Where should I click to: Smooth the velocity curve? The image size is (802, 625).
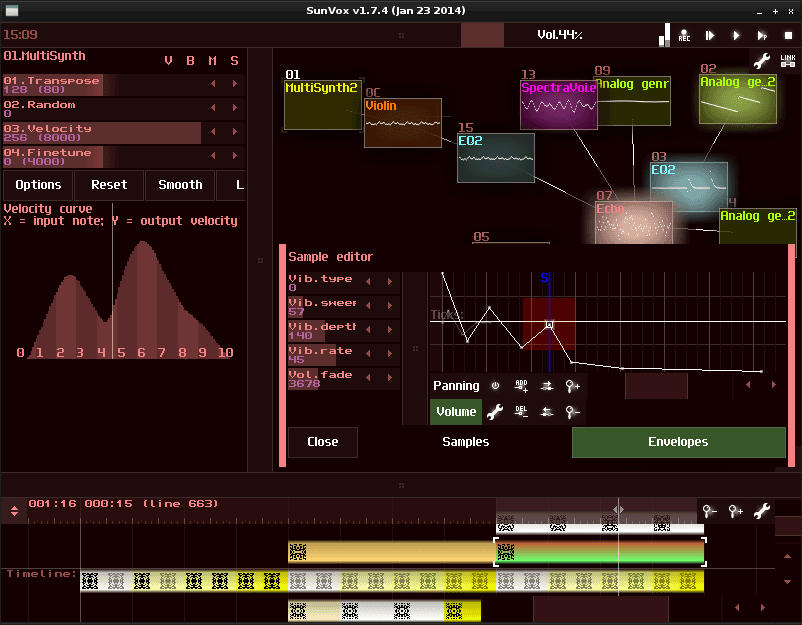point(180,185)
